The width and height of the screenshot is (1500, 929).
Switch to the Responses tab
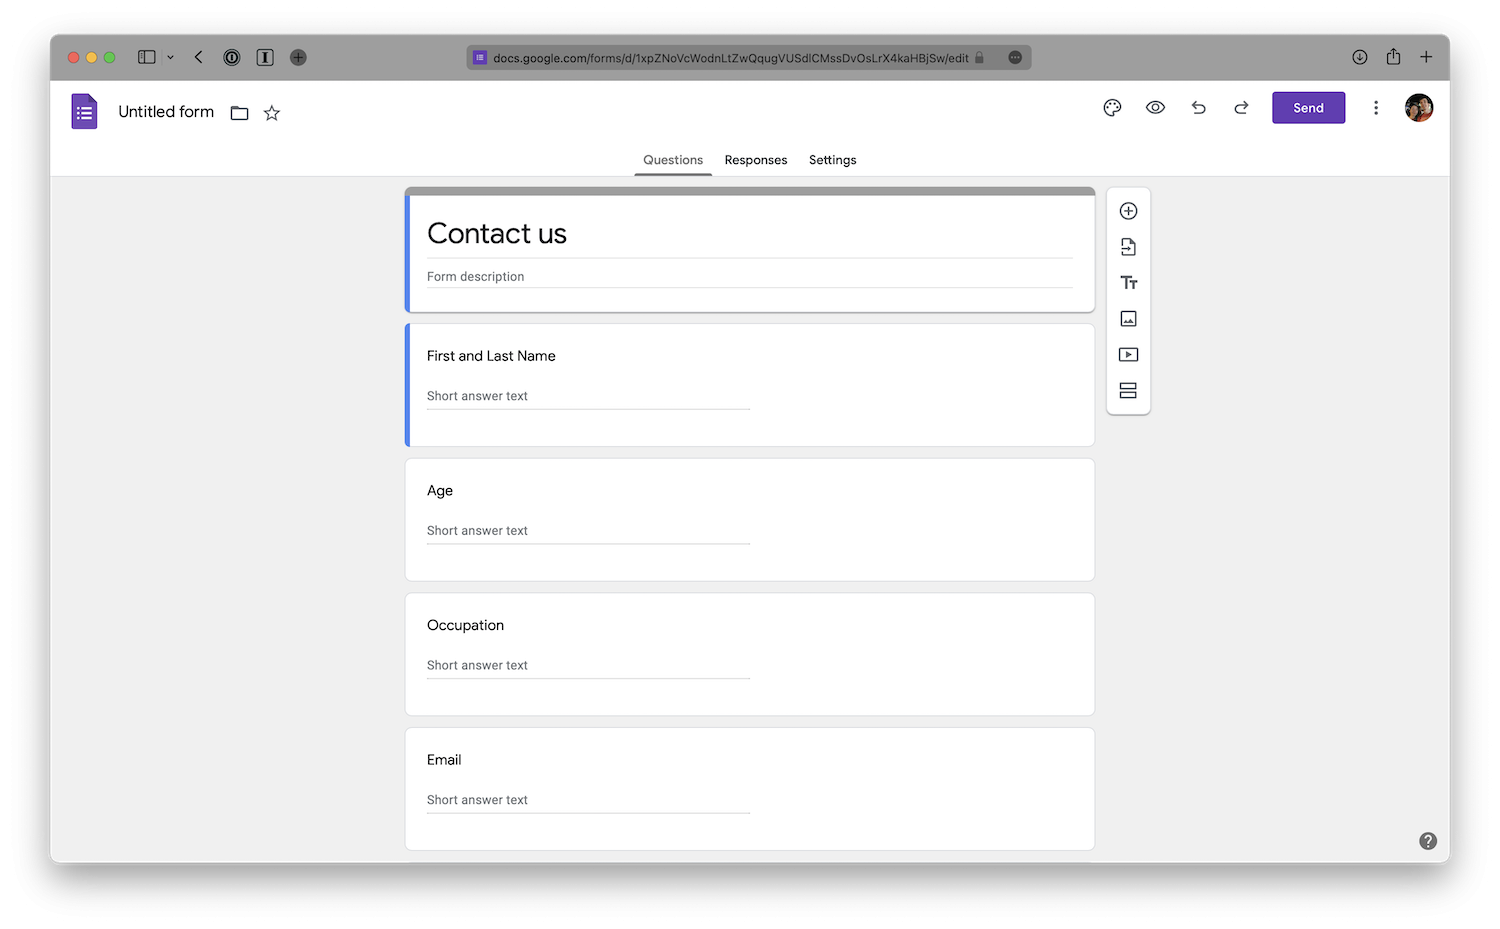755,160
